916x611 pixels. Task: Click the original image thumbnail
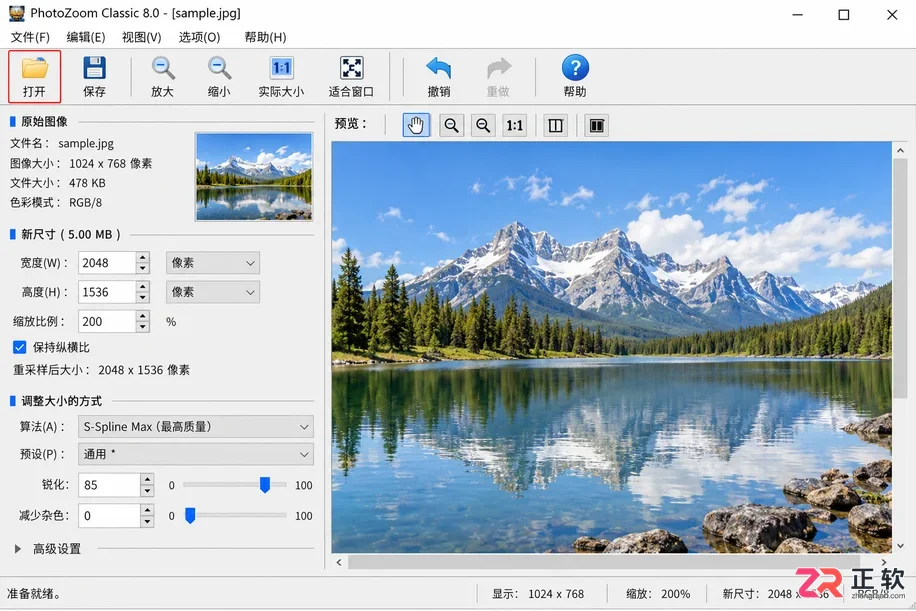click(254, 177)
